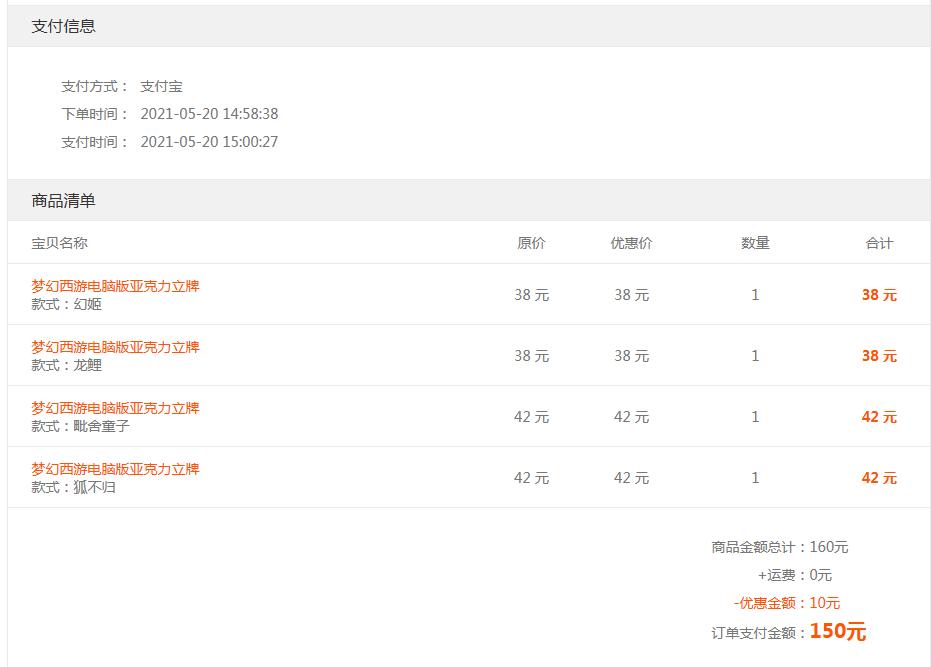
Task: Click original price 42 元 in 狐不归 row
Action: point(531,478)
